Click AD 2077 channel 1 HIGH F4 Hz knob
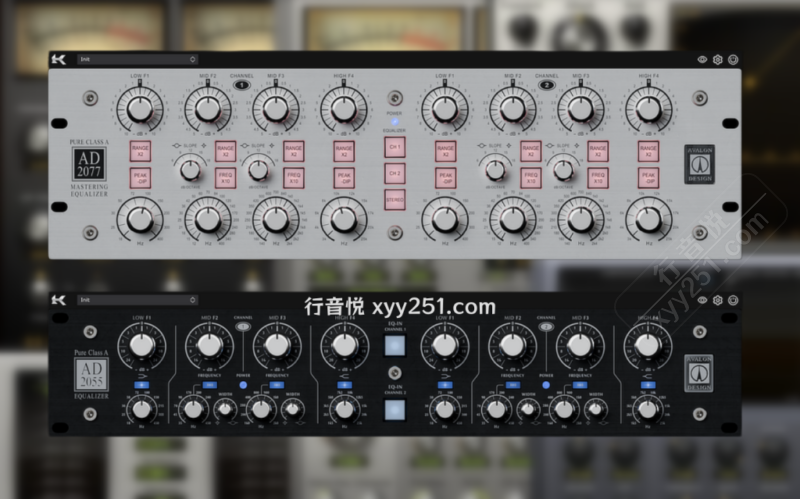Image resolution: width=800 pixels, height=499 pixels. (344, 219)
